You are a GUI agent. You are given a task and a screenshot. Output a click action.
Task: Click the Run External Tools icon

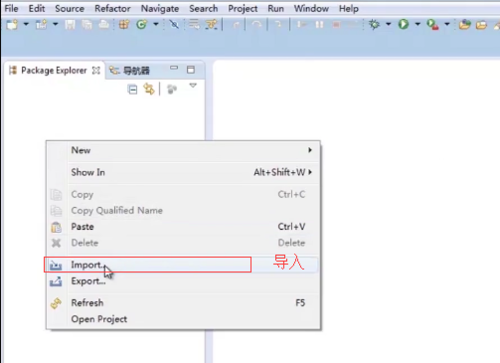433,25
